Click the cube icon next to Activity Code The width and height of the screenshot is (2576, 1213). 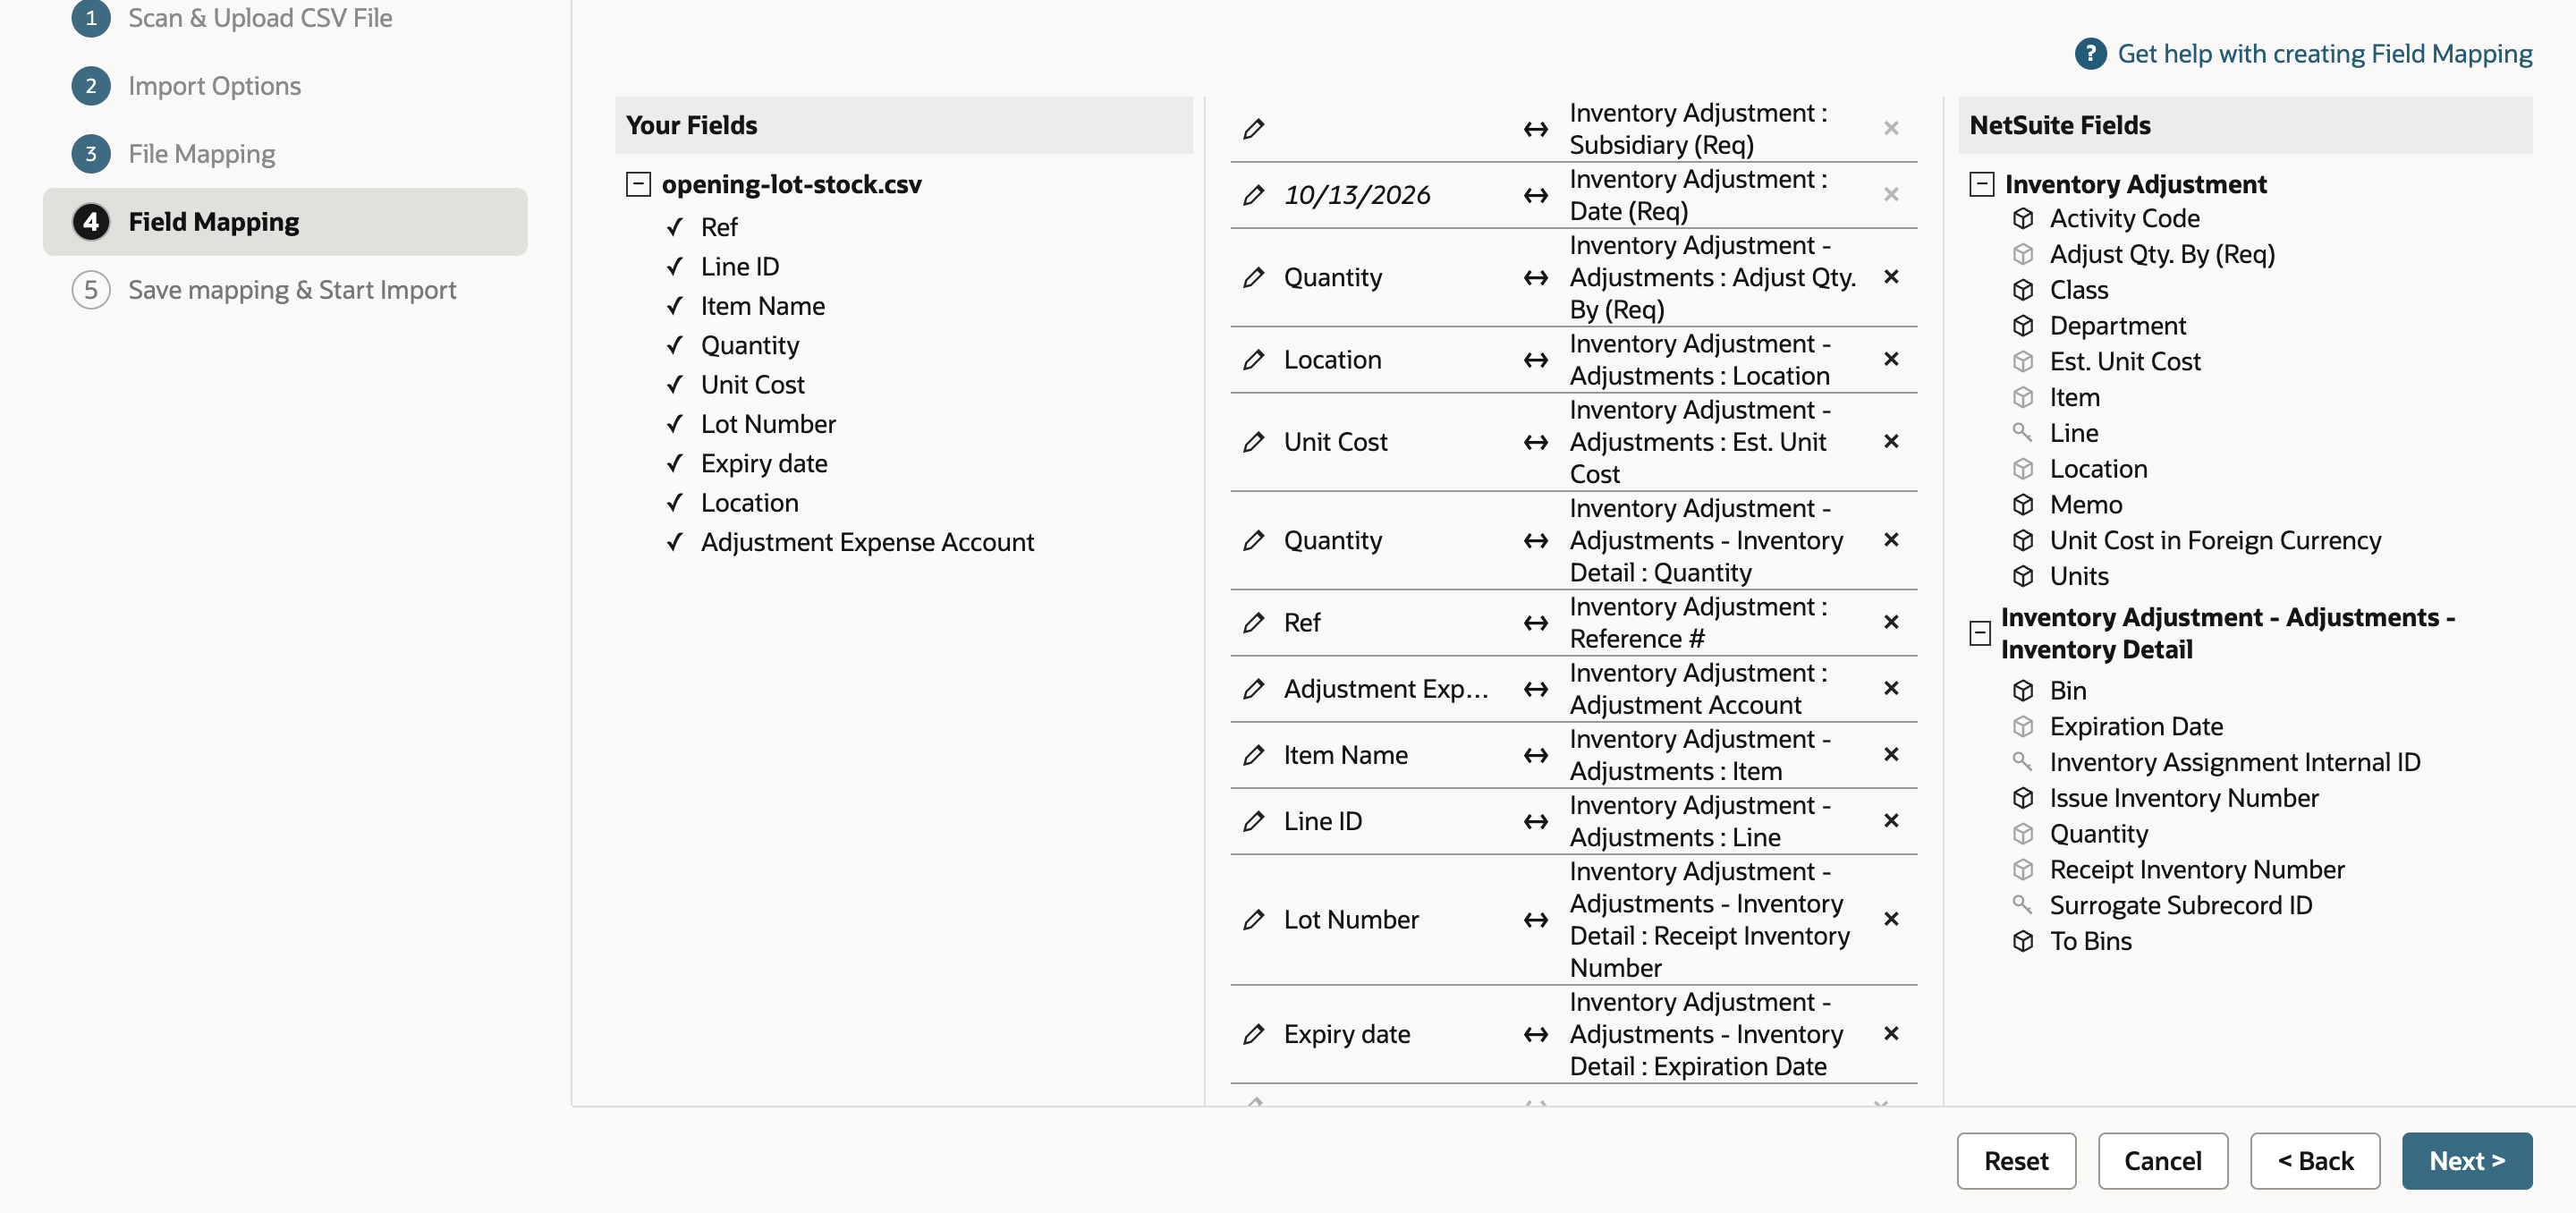coord(2023,218)
